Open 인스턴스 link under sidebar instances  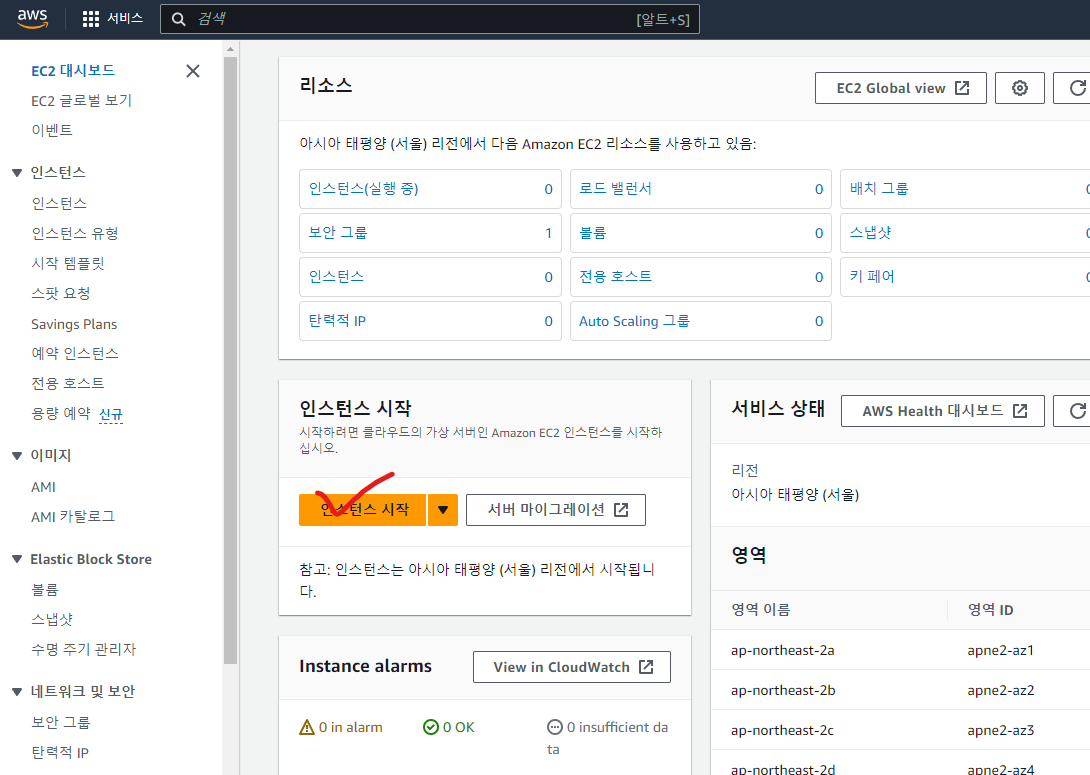(59, 203)
